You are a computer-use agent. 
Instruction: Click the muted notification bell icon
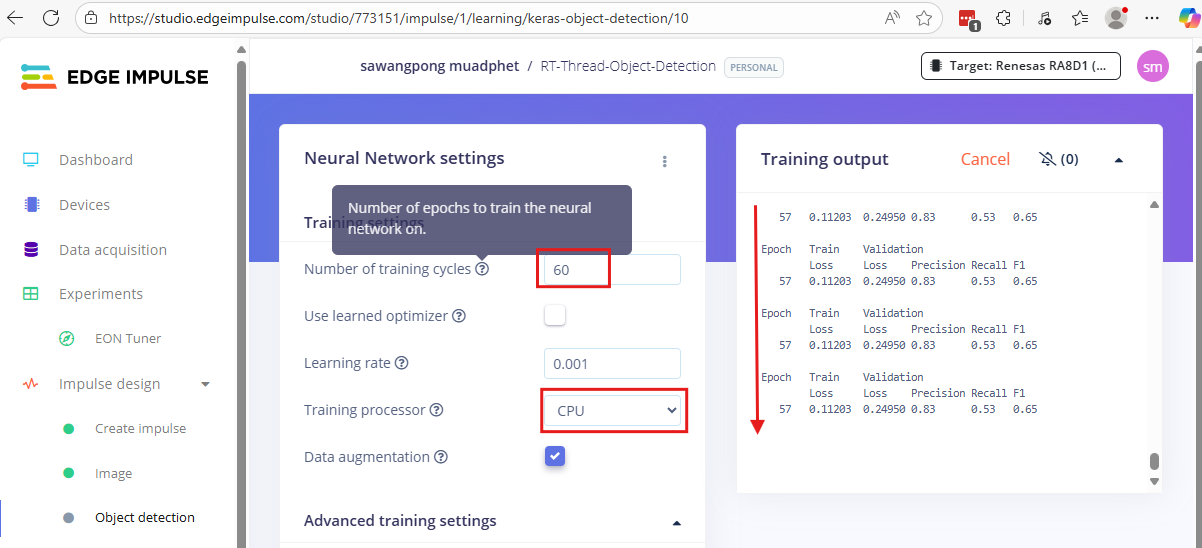click(x=1047, y=160)
